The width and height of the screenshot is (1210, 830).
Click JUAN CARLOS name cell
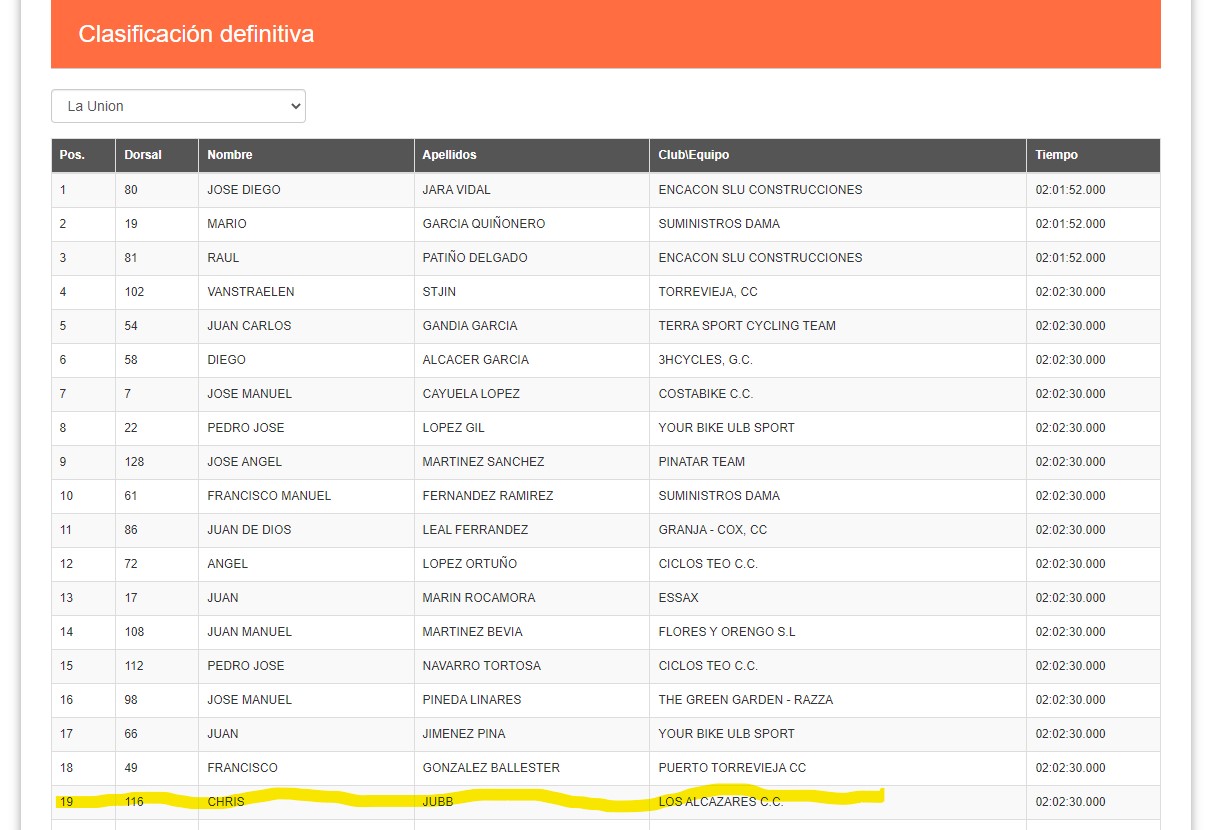click(x=249, y=326)
